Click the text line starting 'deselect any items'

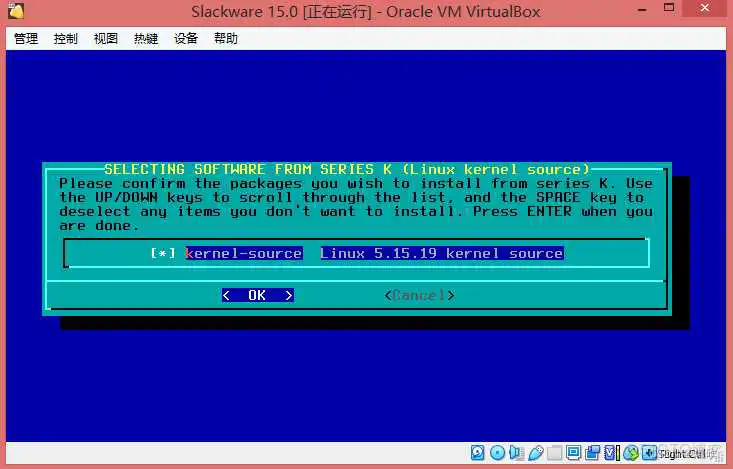point(356,211)
